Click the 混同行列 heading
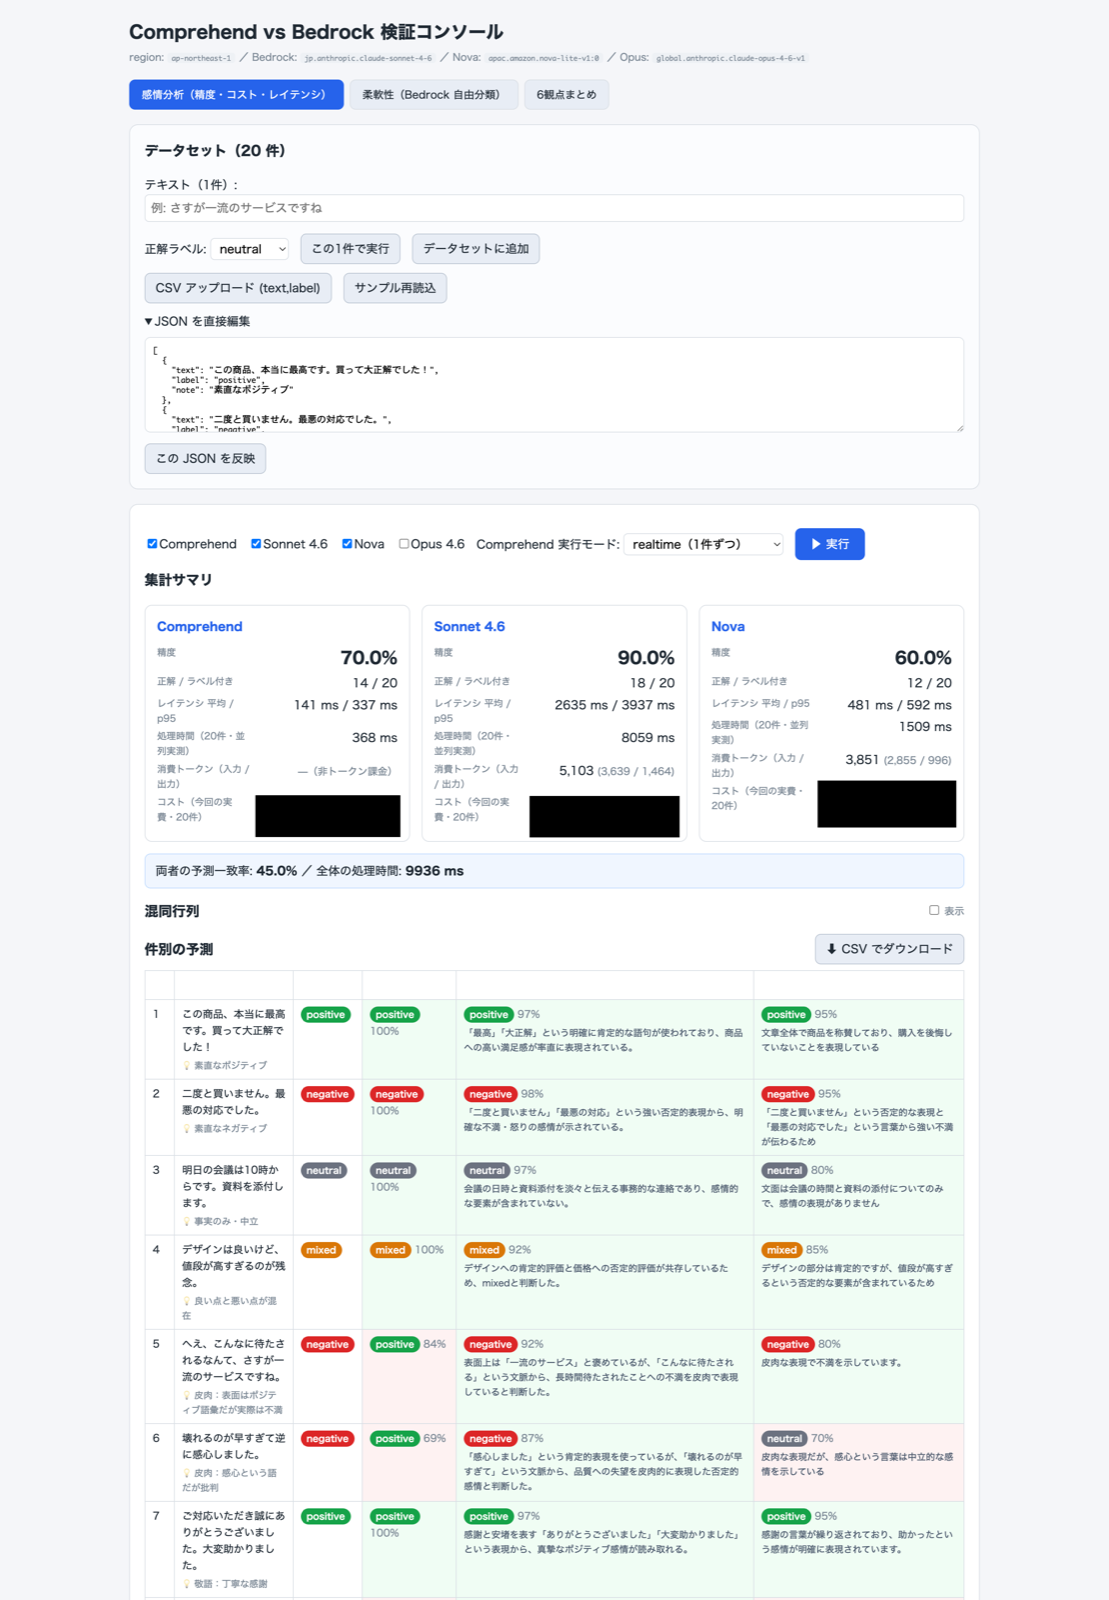Image resolution: width=1109 pixels, height=1600 pixels. pos(172,911)
